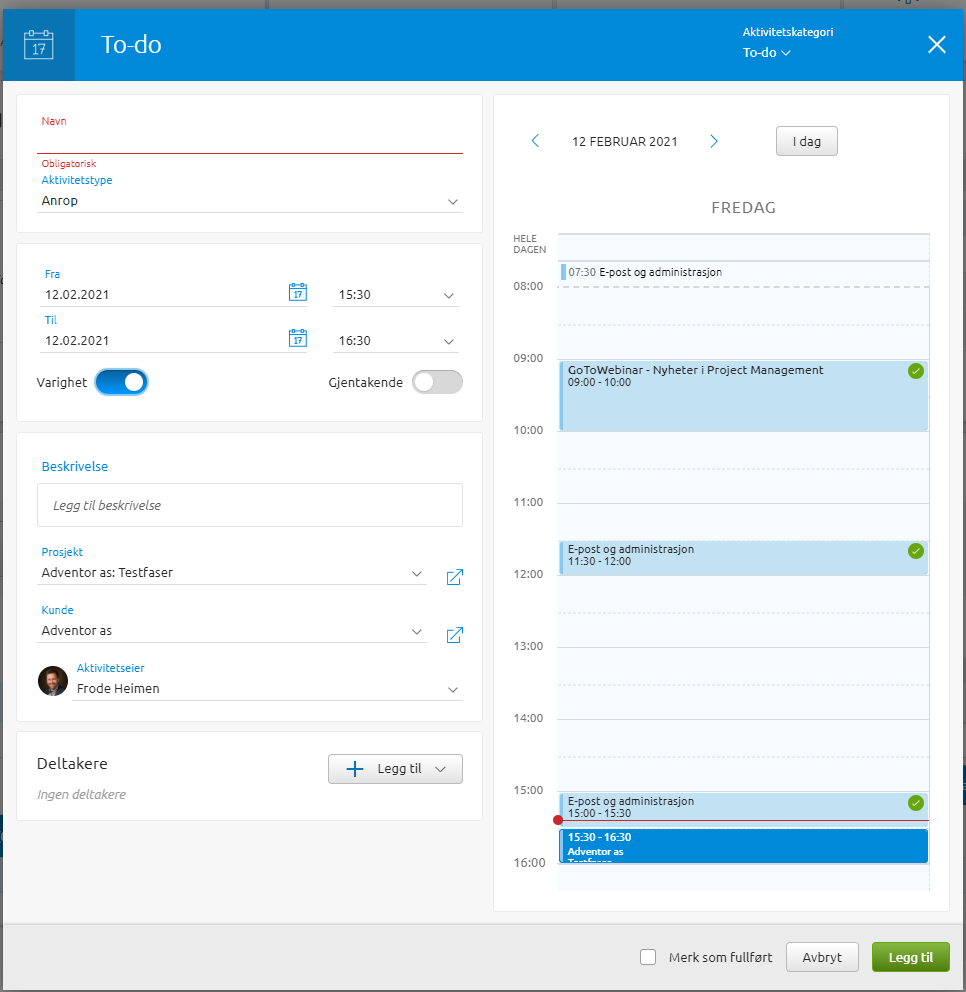Go to next day with right arrow
This screenshot has width=966, height=992.
point(714,142)
